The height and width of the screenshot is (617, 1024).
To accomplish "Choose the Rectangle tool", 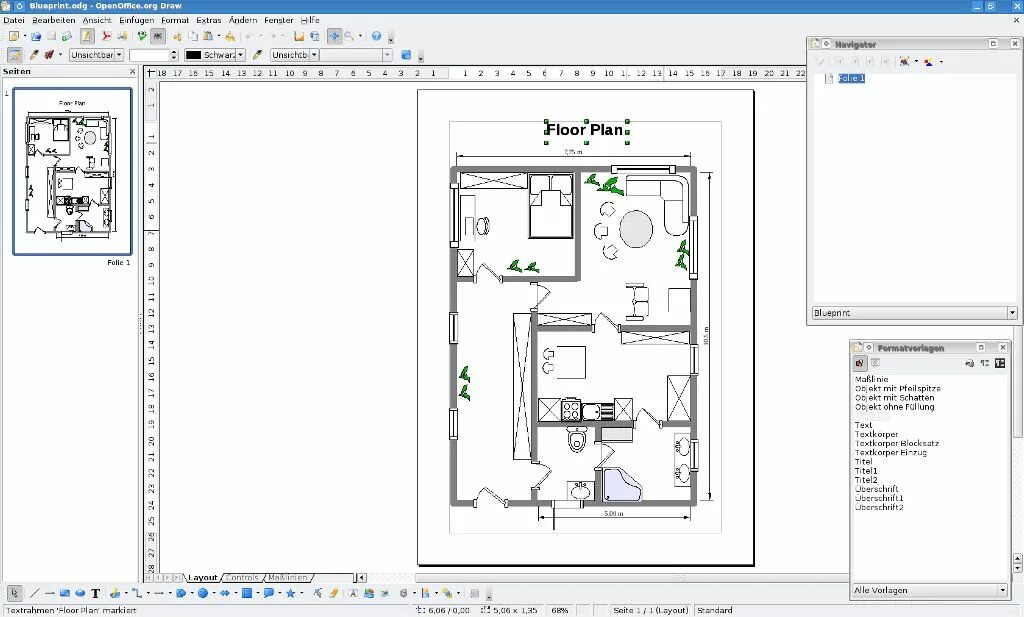I will [x=65, y=593].
